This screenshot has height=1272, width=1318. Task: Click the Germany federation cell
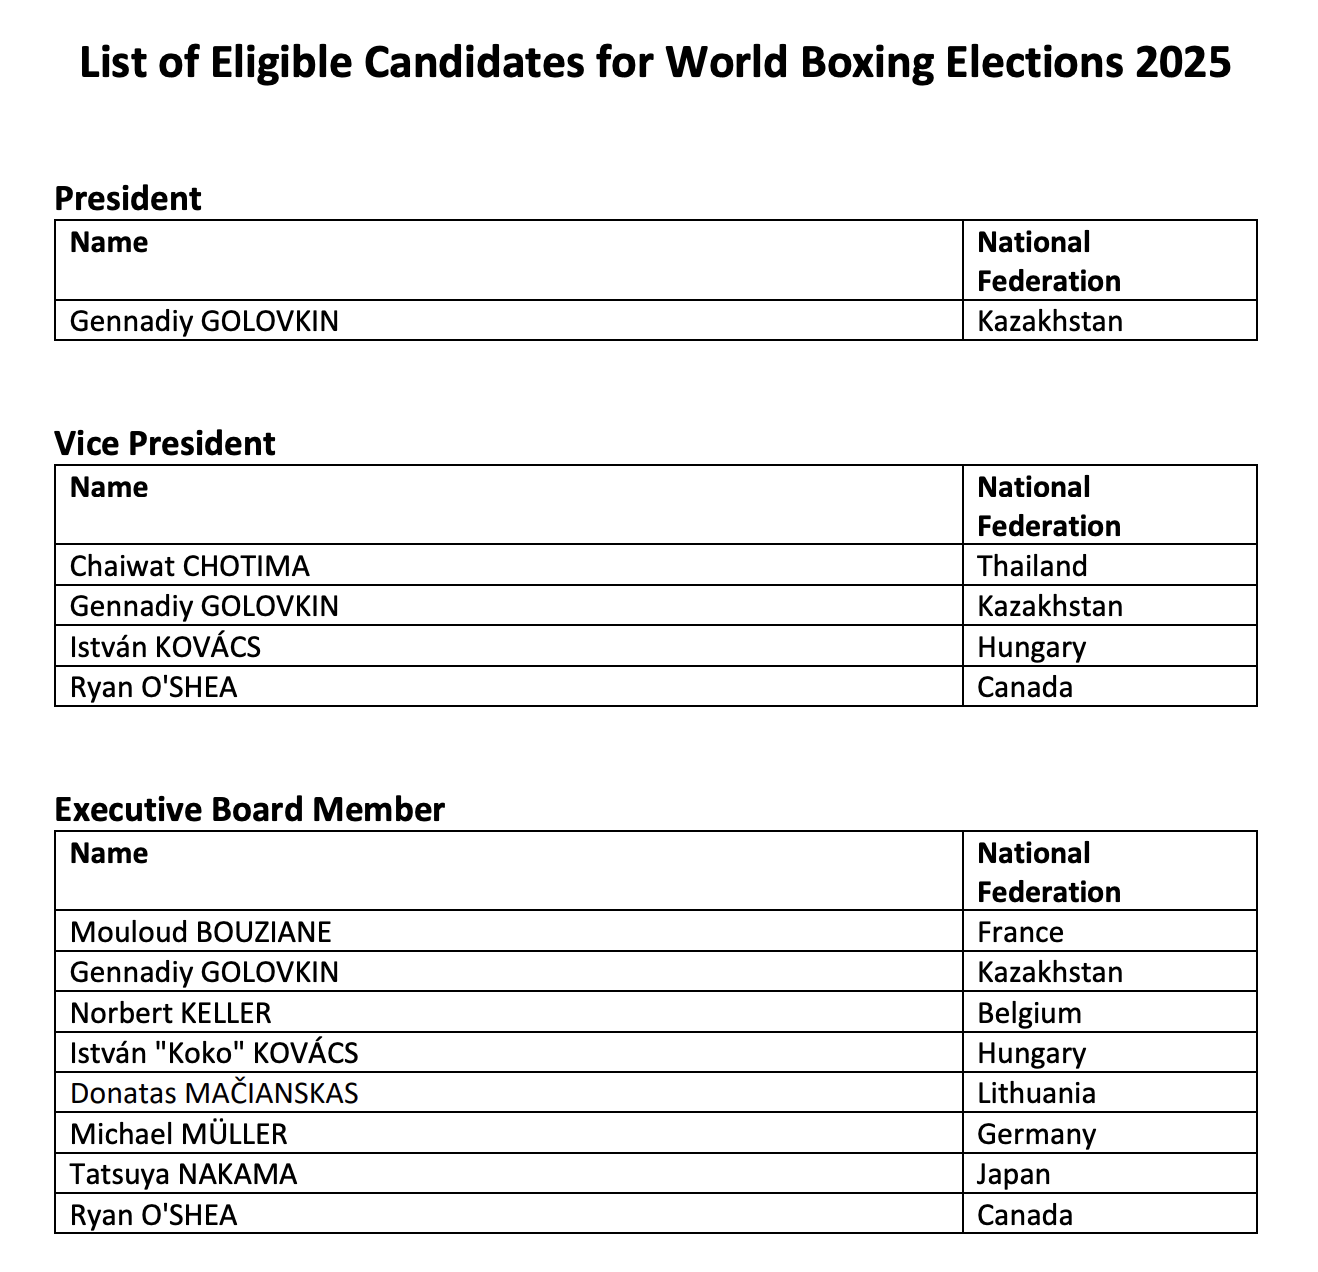(x=1036, y=1134)
